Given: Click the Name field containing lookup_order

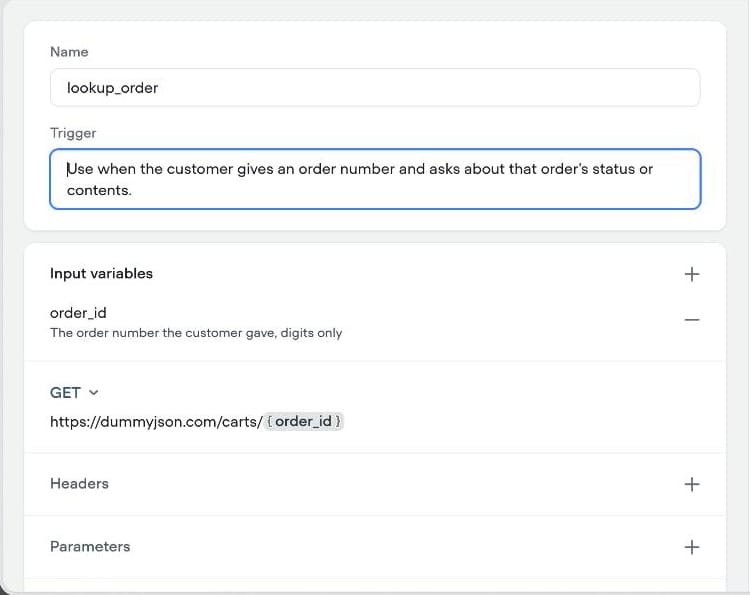Looking at the screenshot, I should [375, 88].
